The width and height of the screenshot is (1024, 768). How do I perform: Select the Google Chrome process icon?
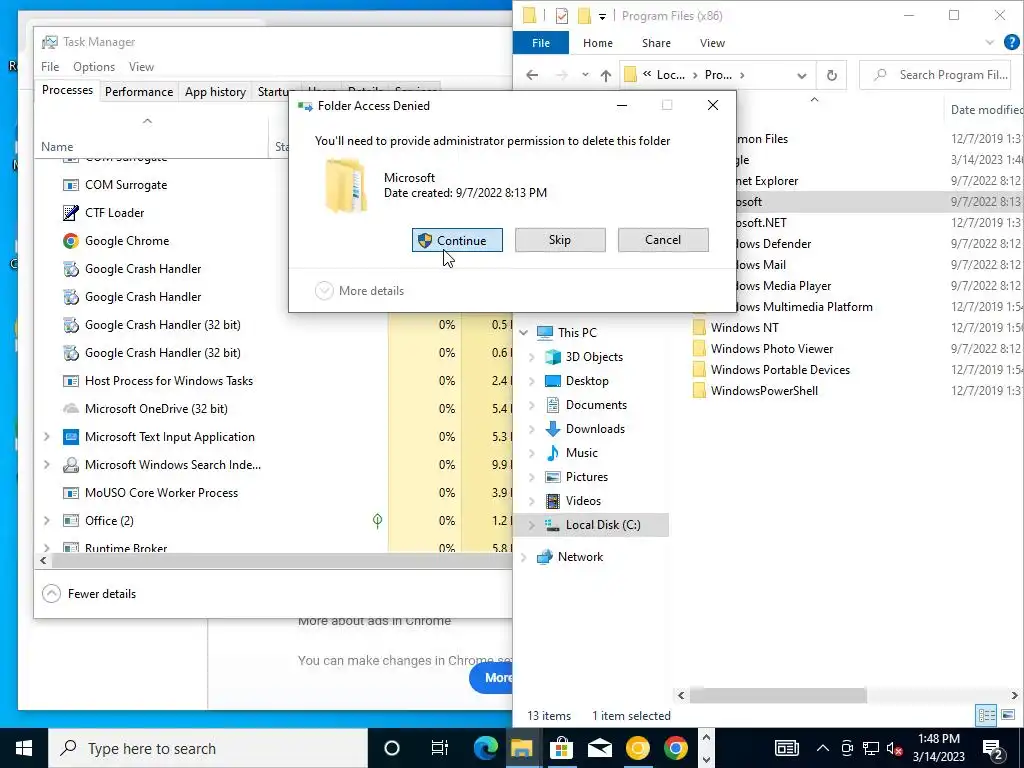tap(71, 241)
